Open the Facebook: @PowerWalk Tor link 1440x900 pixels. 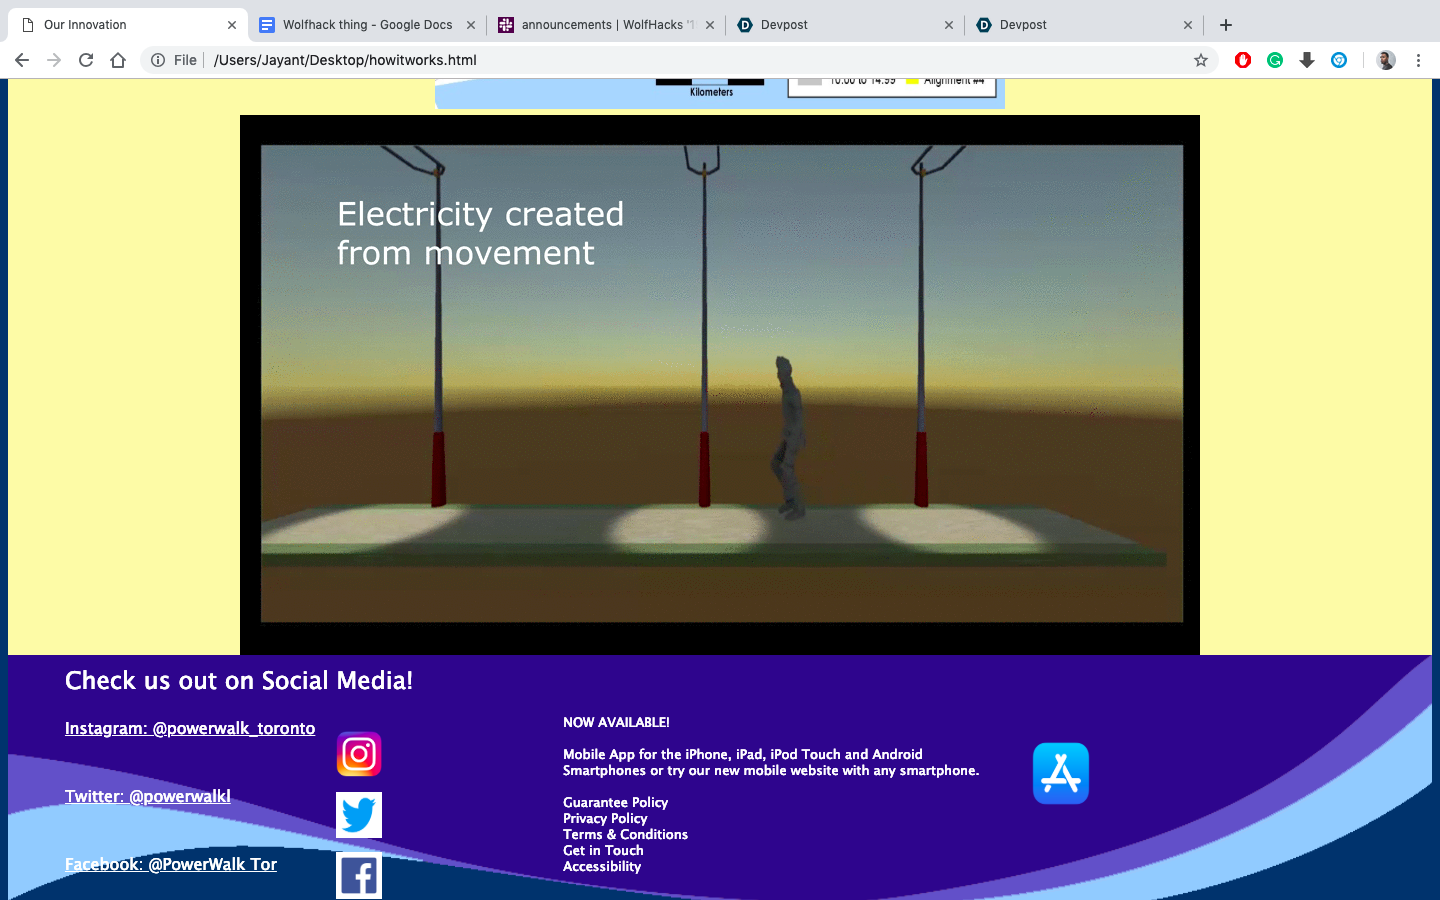(171, 864)
